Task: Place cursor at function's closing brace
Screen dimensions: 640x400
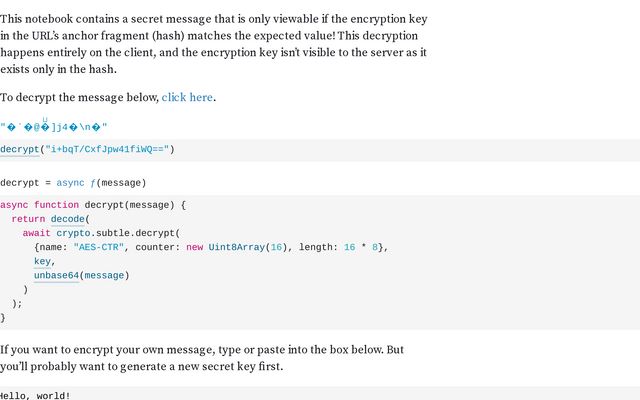Action: click(x=3, y=318)
